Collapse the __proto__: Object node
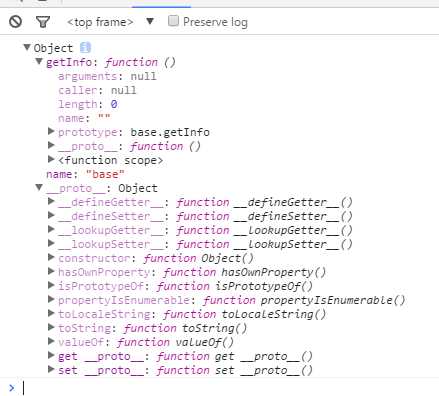 39,187
